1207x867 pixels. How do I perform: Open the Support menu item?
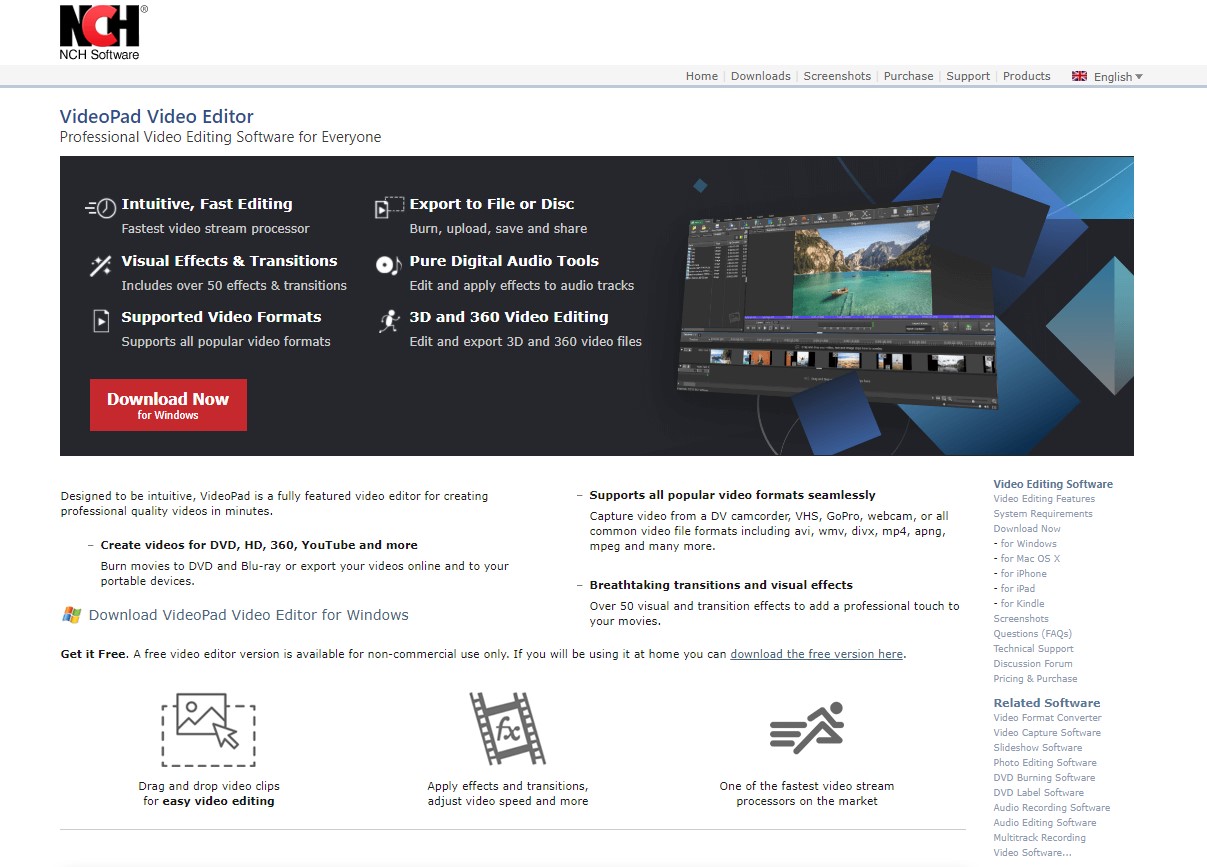click(968, 76)
